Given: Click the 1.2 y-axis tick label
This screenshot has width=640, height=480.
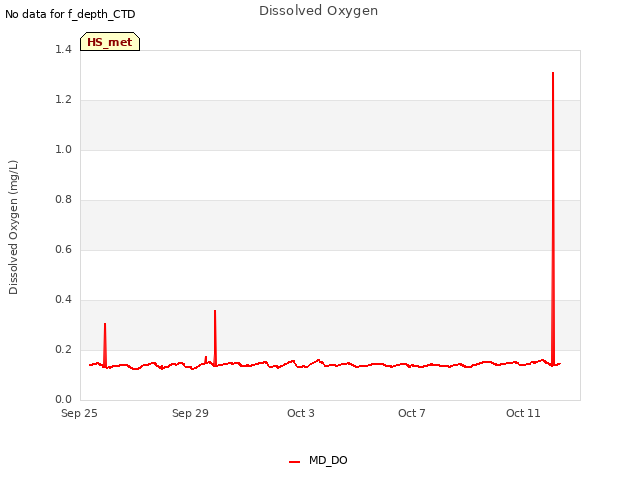Looking at the screenshot, I should pos(63,100).
